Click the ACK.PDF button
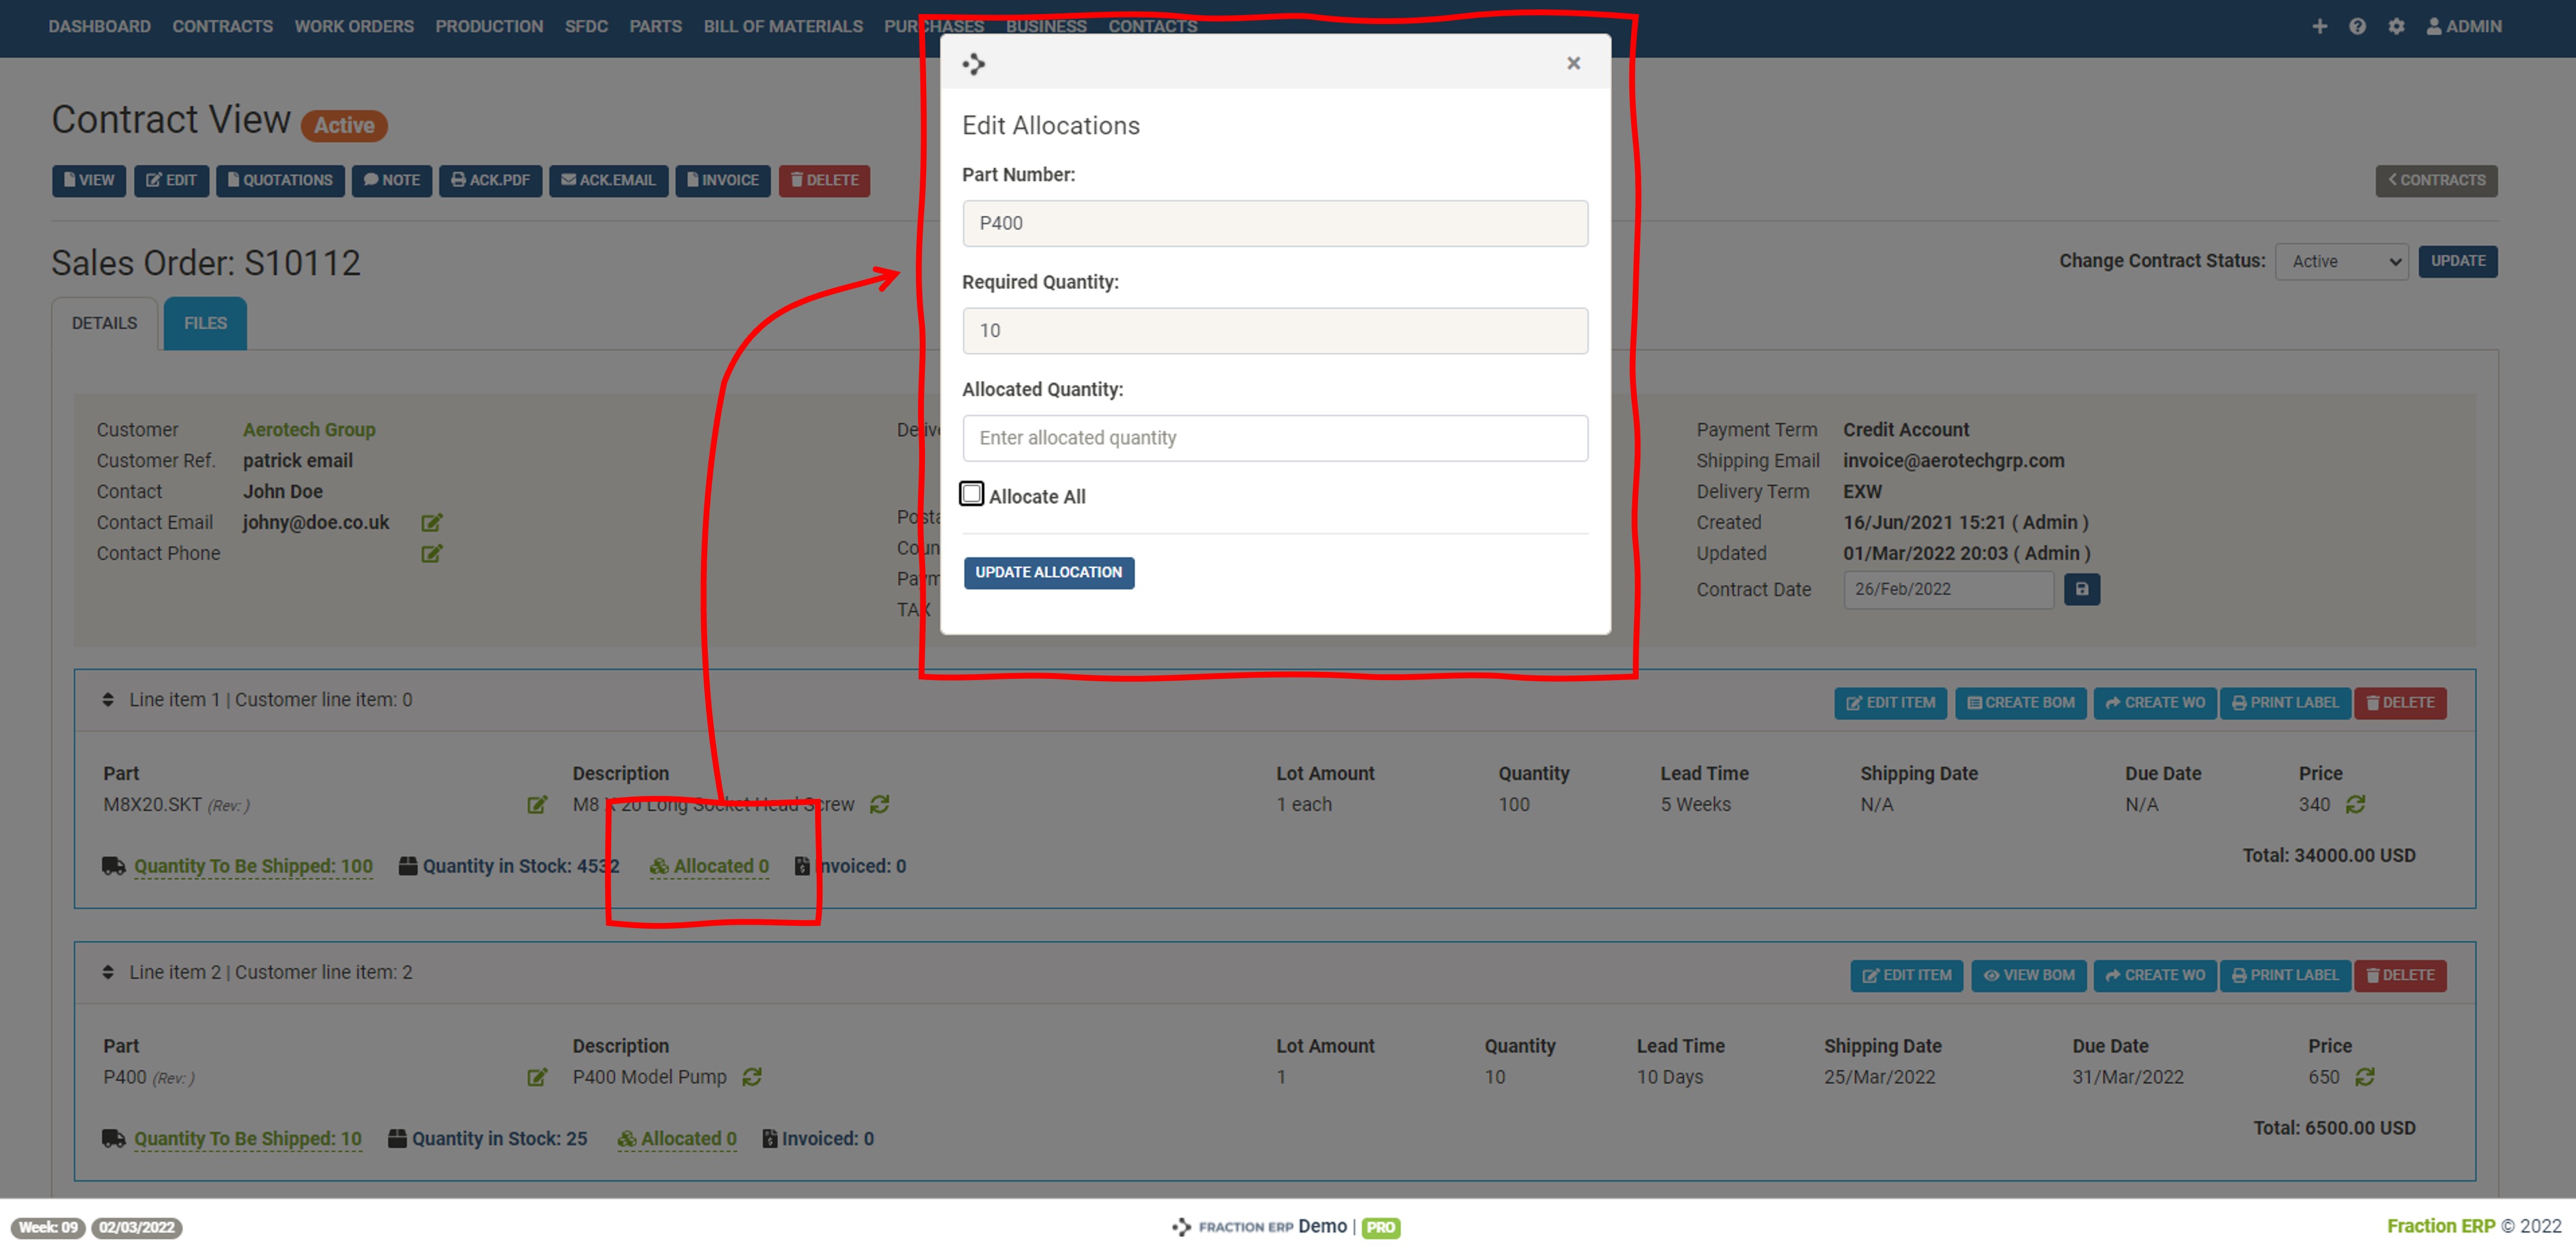Image resolution: width=2576 pixels, height=1246 pixels. point(490,180)
